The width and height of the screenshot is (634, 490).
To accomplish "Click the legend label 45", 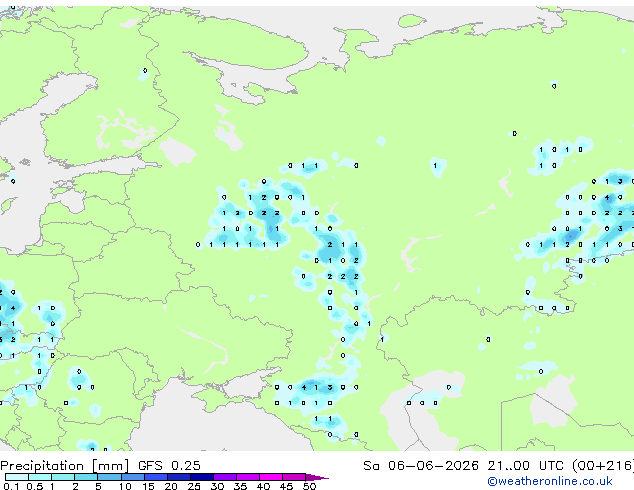I will pos(286,486).
